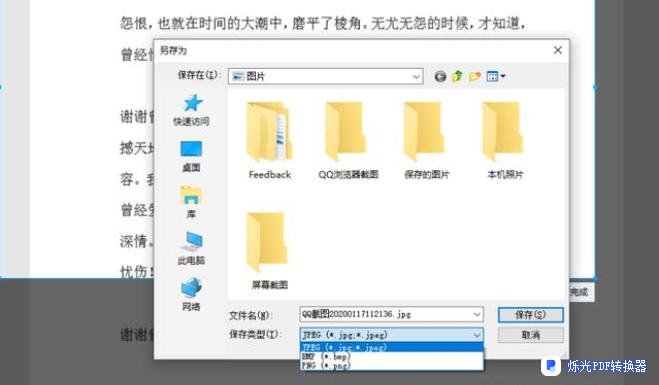Viewport: 659px width, 385px height.
Task: Select the 保存的图片 folder
Action: point(427,141)
